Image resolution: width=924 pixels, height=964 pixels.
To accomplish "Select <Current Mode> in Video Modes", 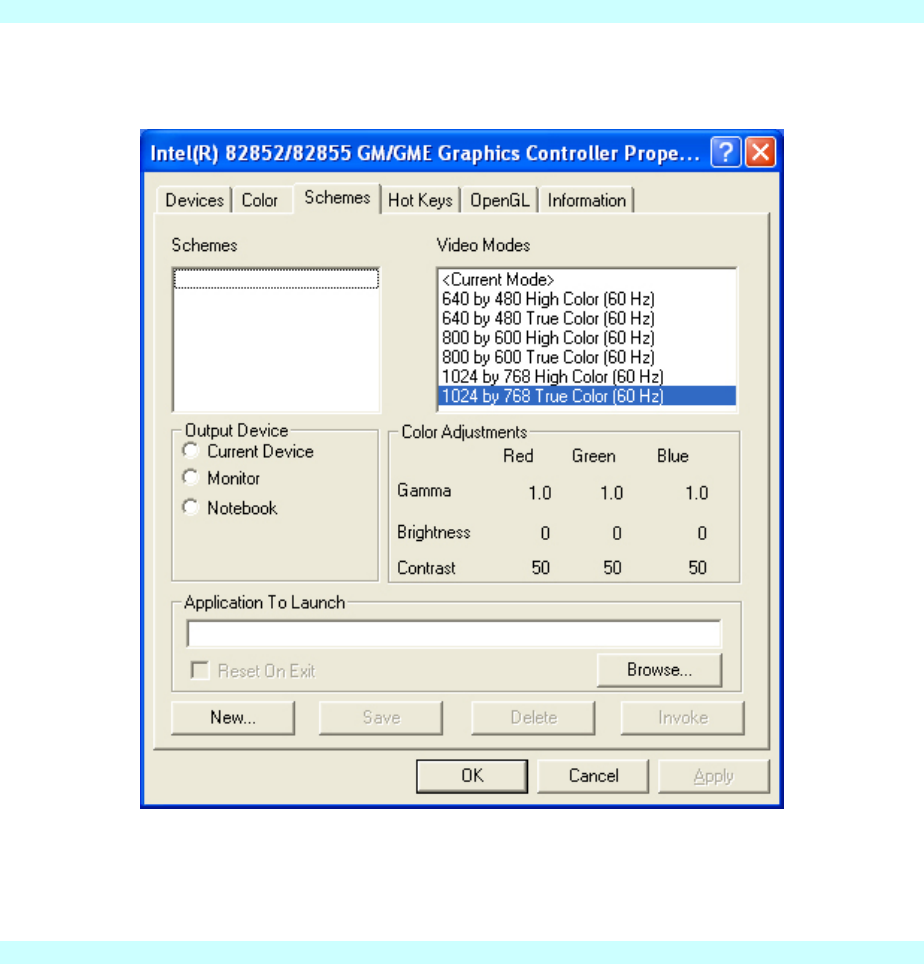I will click(587, 280).
